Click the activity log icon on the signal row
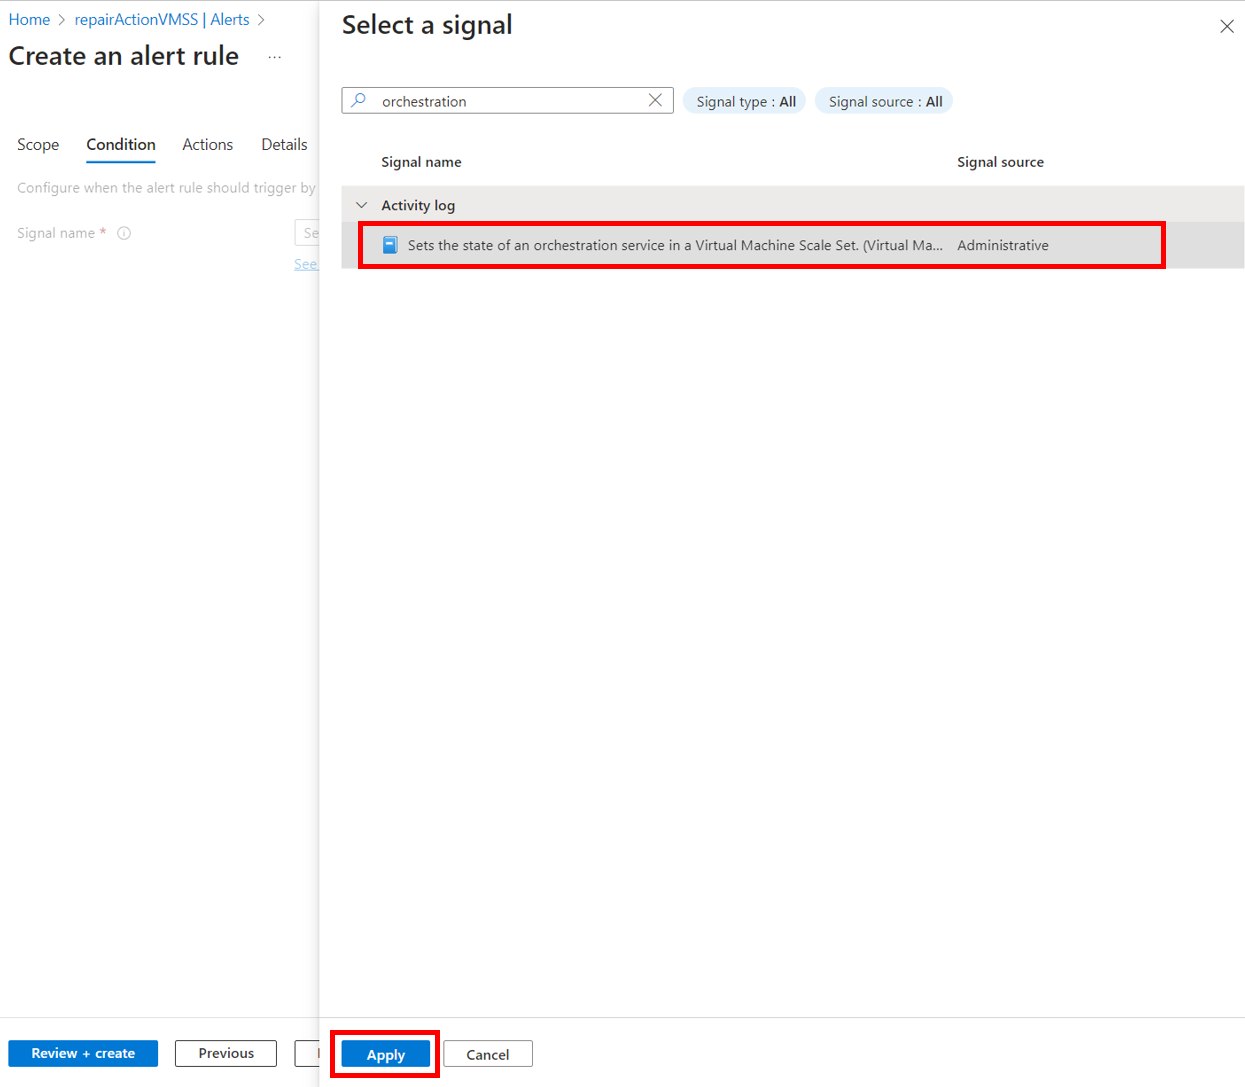 tap(390, 244)
